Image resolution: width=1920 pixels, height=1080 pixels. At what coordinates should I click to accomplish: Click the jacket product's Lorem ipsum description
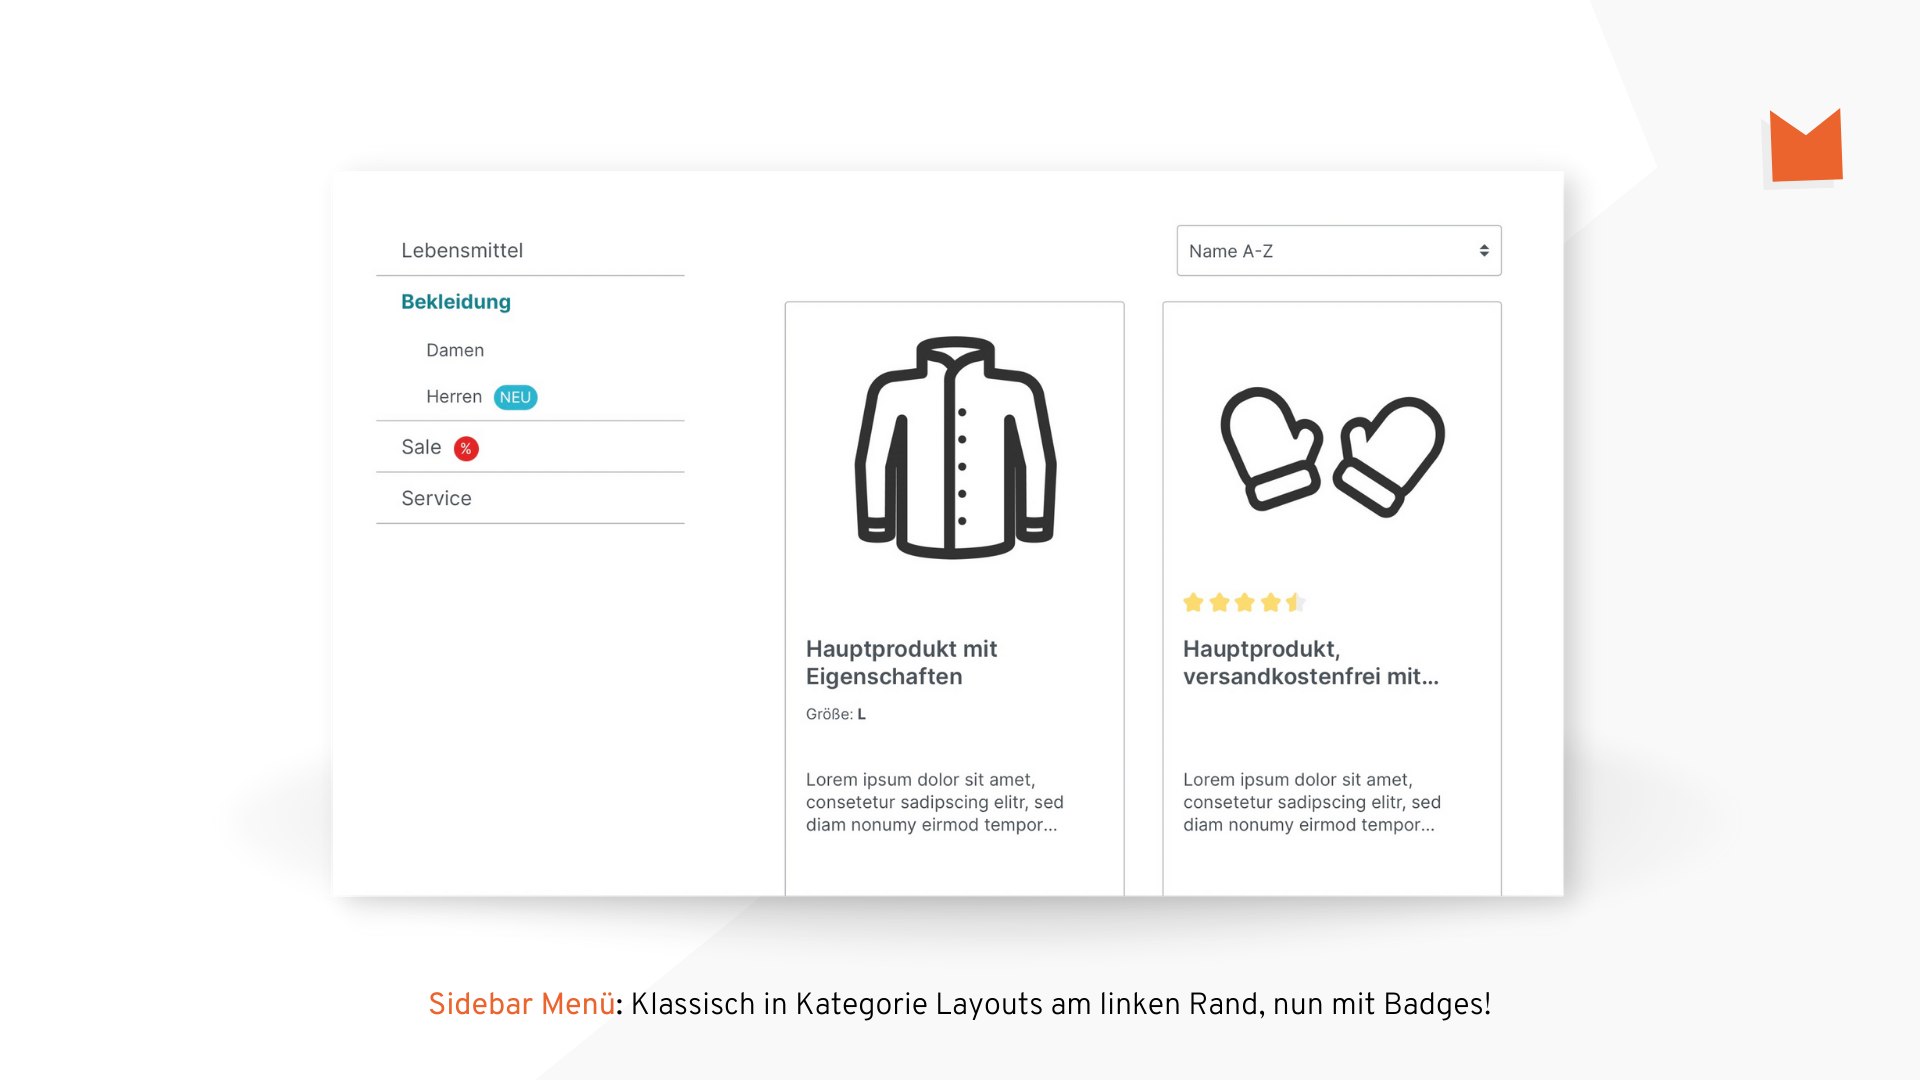(x=935, y=802)
